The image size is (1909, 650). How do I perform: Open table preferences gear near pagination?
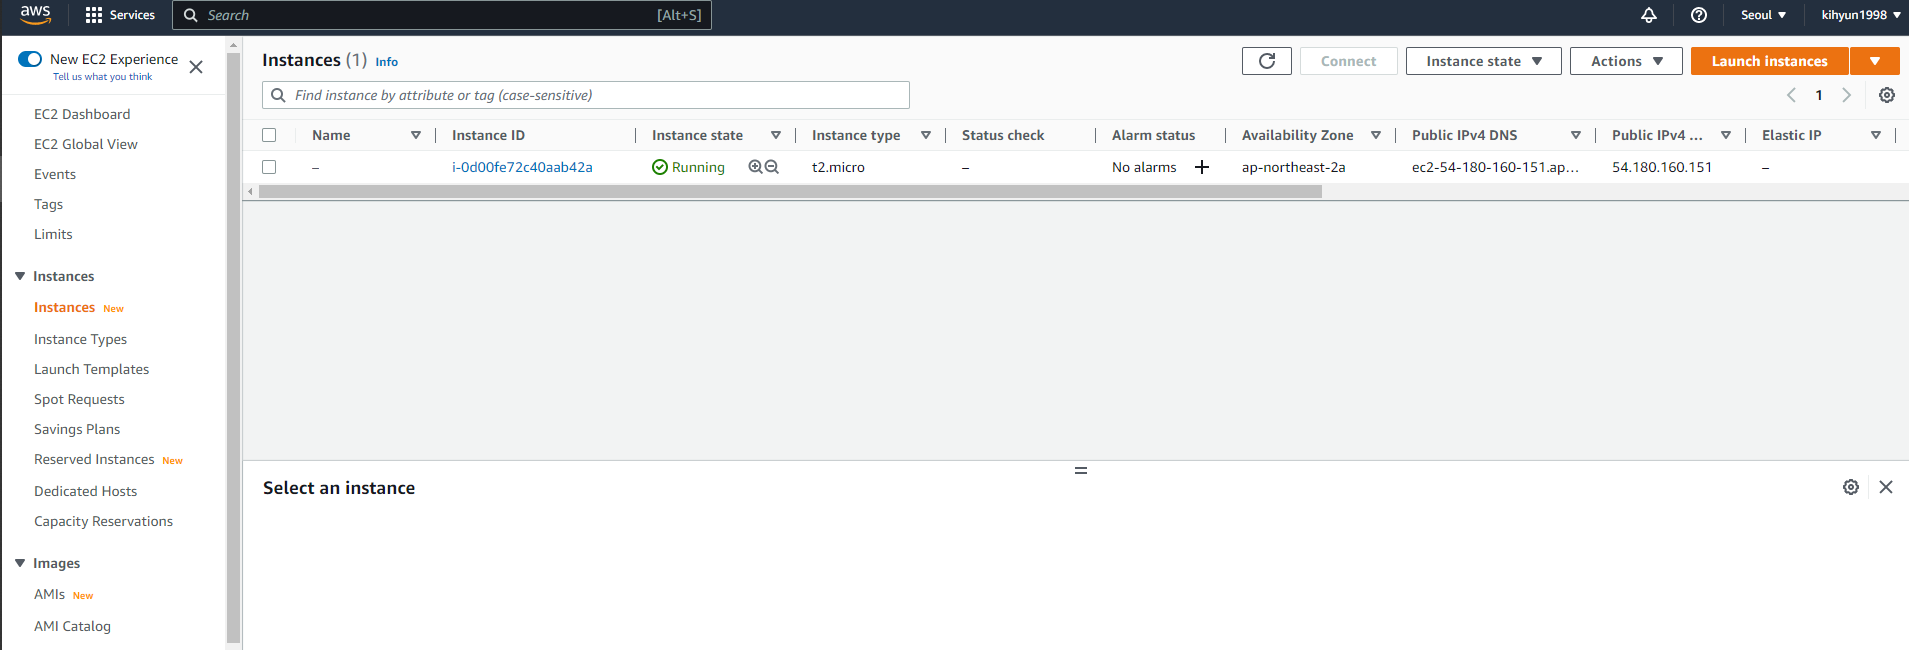1887,95
